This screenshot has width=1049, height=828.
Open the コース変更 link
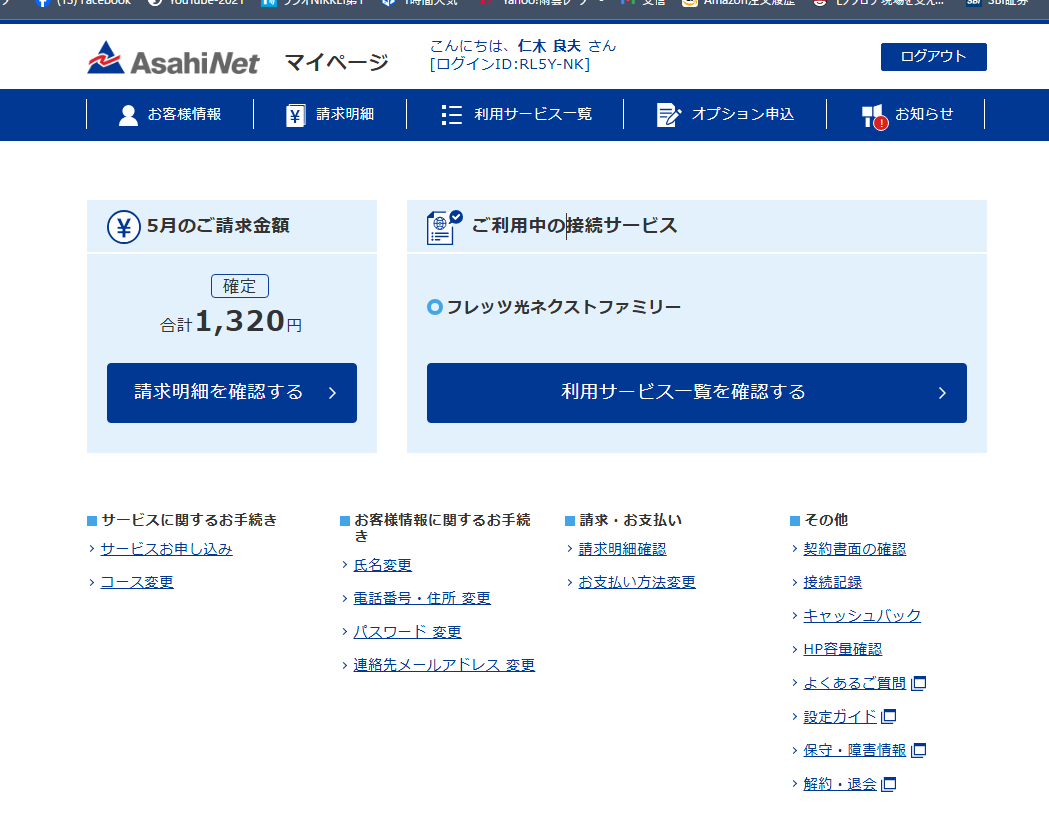137,583
